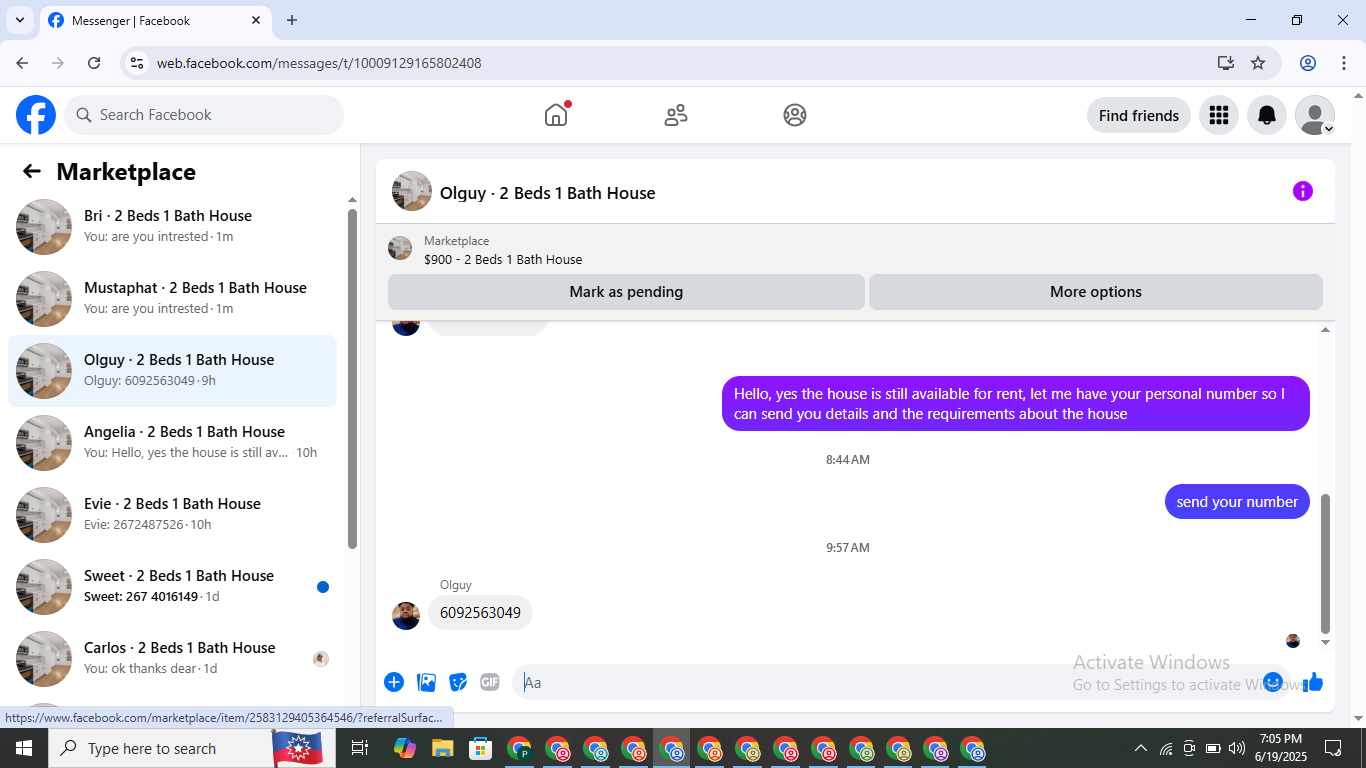Click the Mark as pending button

626,292
